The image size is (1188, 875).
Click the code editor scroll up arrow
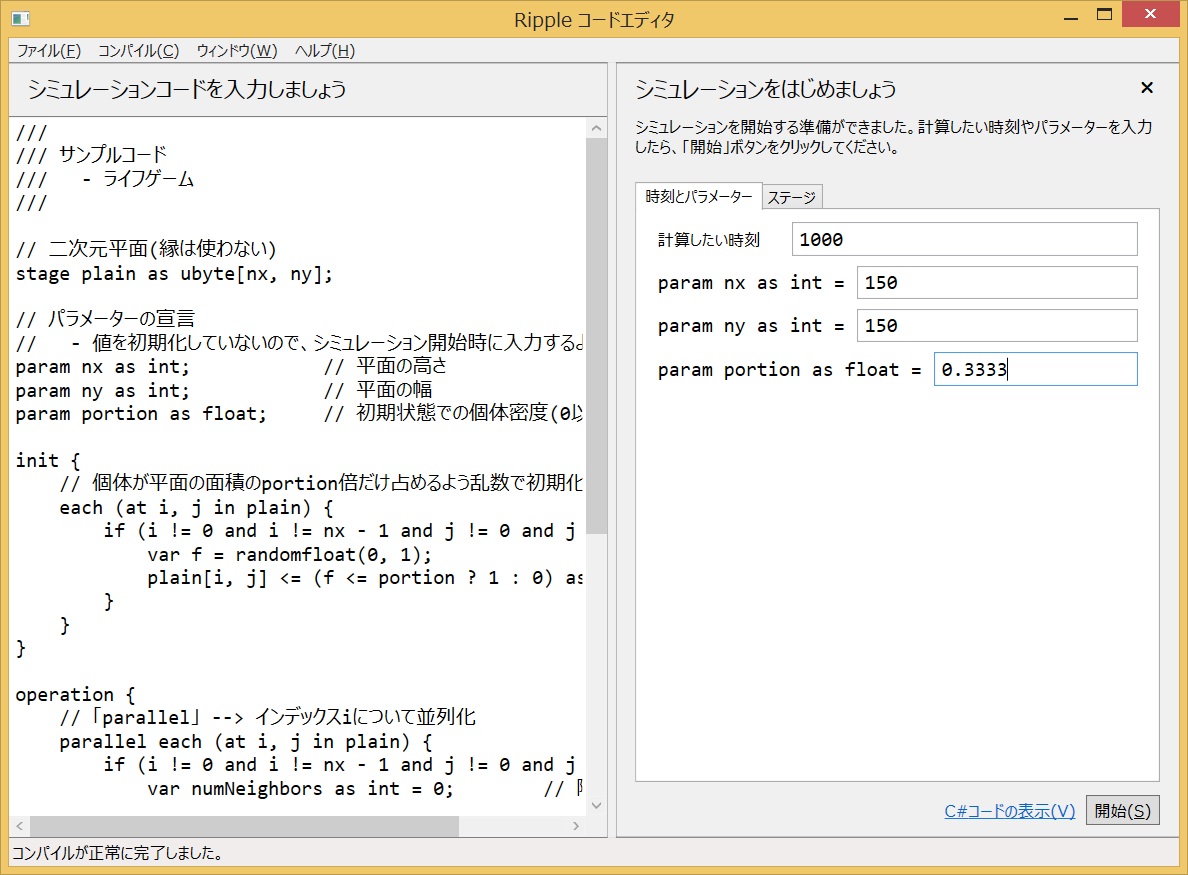click(x=596, y=128)
